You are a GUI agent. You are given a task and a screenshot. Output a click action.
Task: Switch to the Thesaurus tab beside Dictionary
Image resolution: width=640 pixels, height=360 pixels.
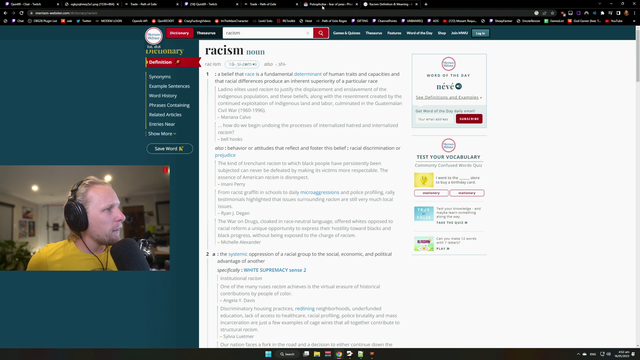[206, 33]
